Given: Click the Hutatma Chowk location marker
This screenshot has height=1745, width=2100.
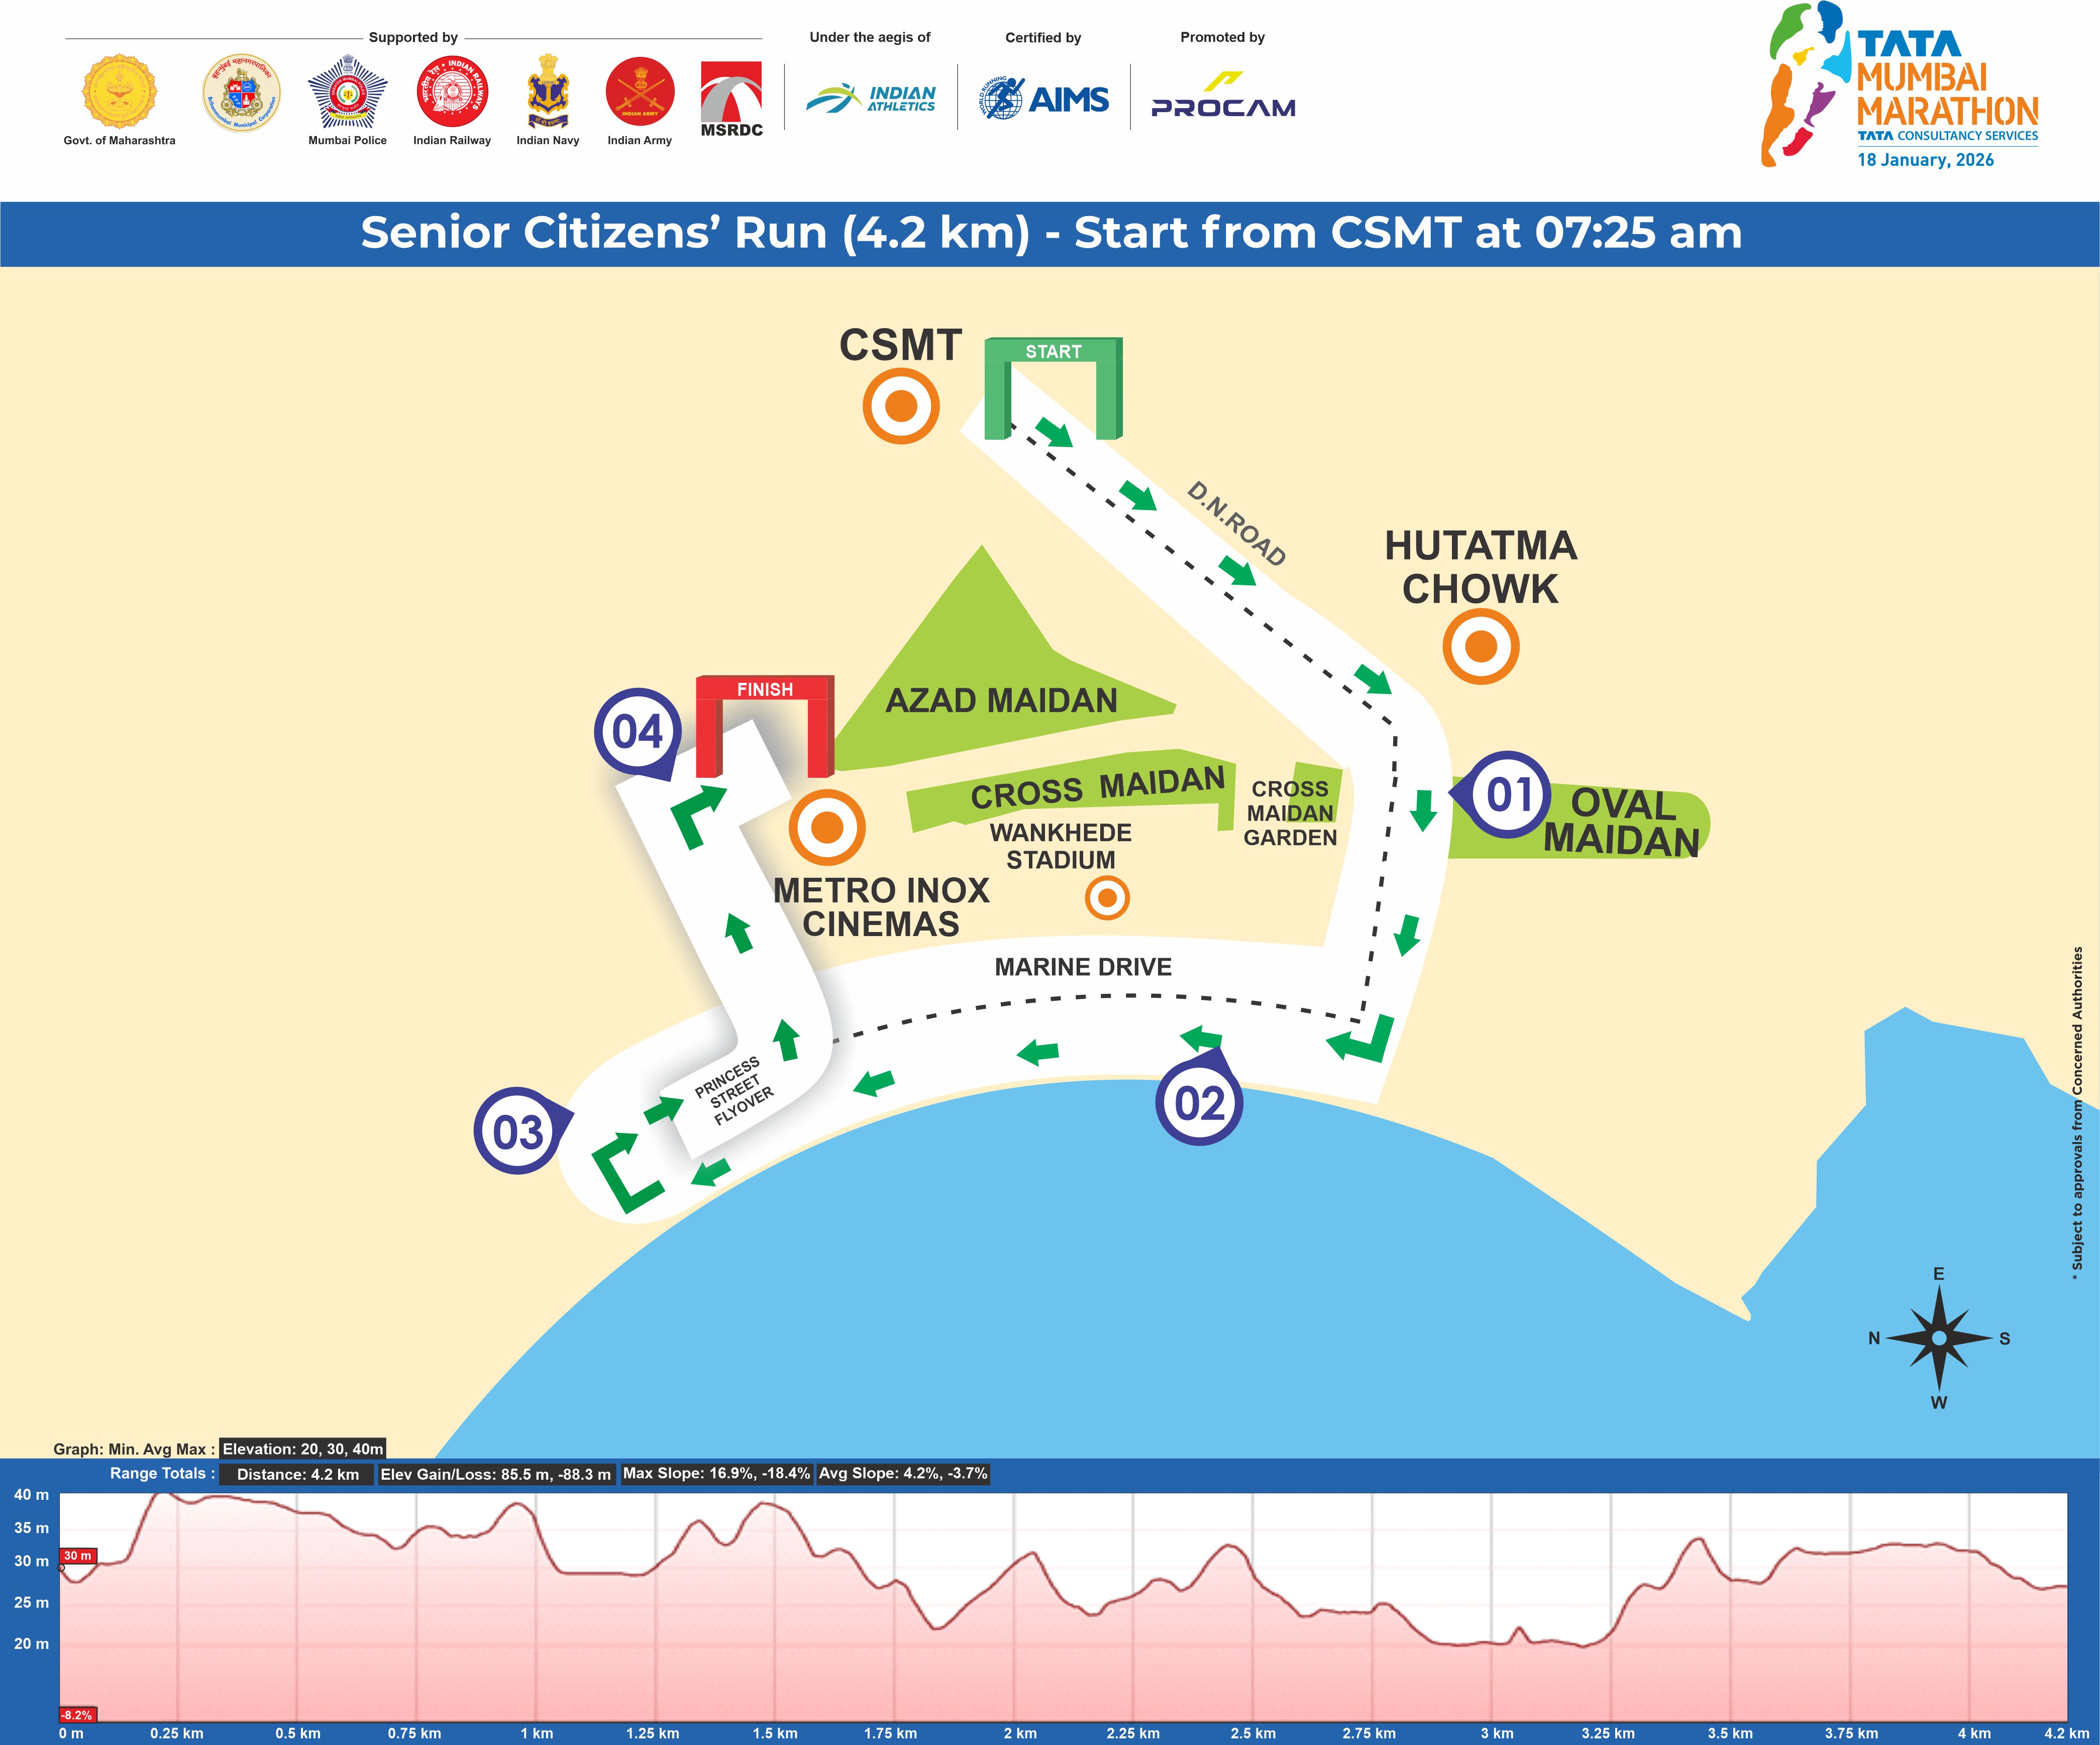Looking at the screenshot, I should click(x=1480, y=646).
